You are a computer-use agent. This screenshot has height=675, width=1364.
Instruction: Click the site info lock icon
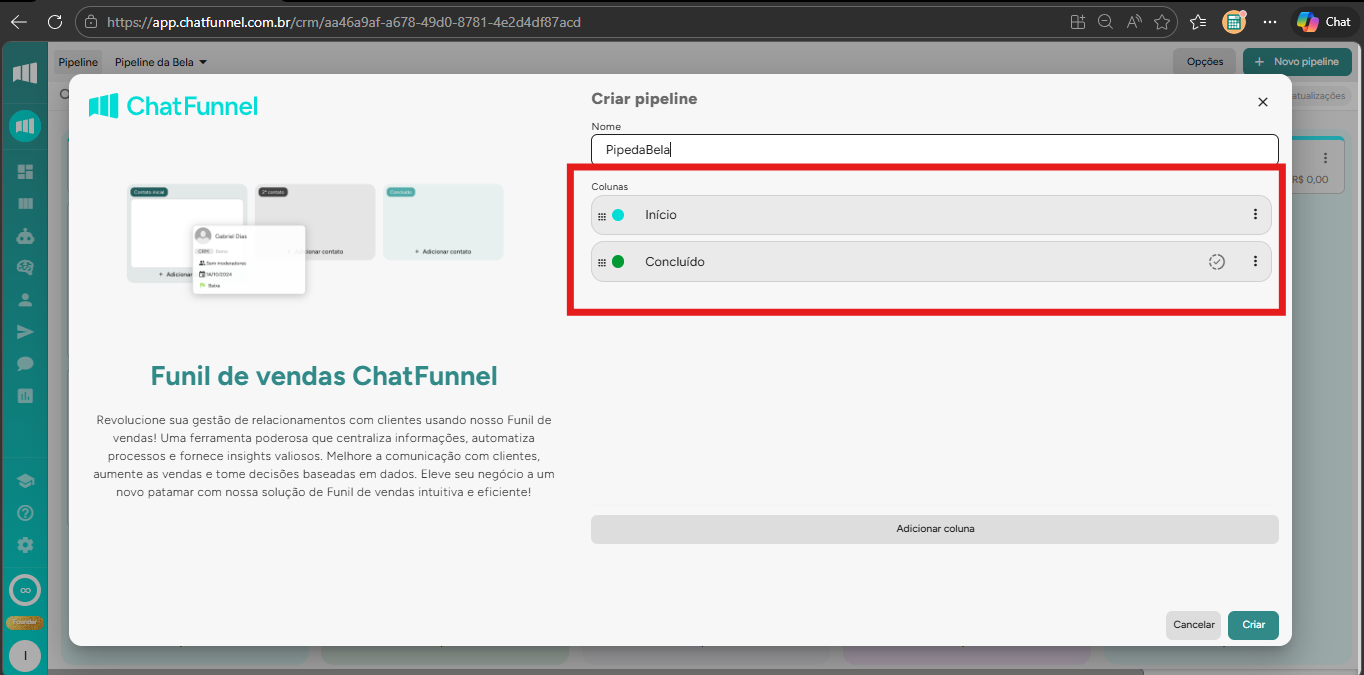(92, 21)
